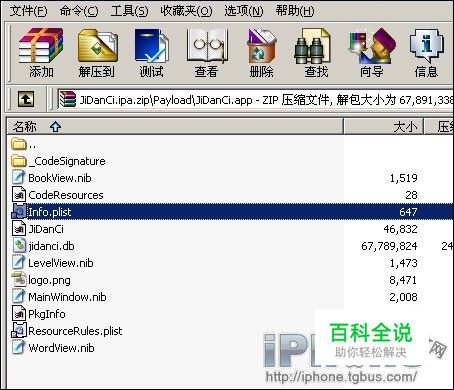Select the parent folder ".." icon
The width and height of the screenshot is (454, 390).
19,144
